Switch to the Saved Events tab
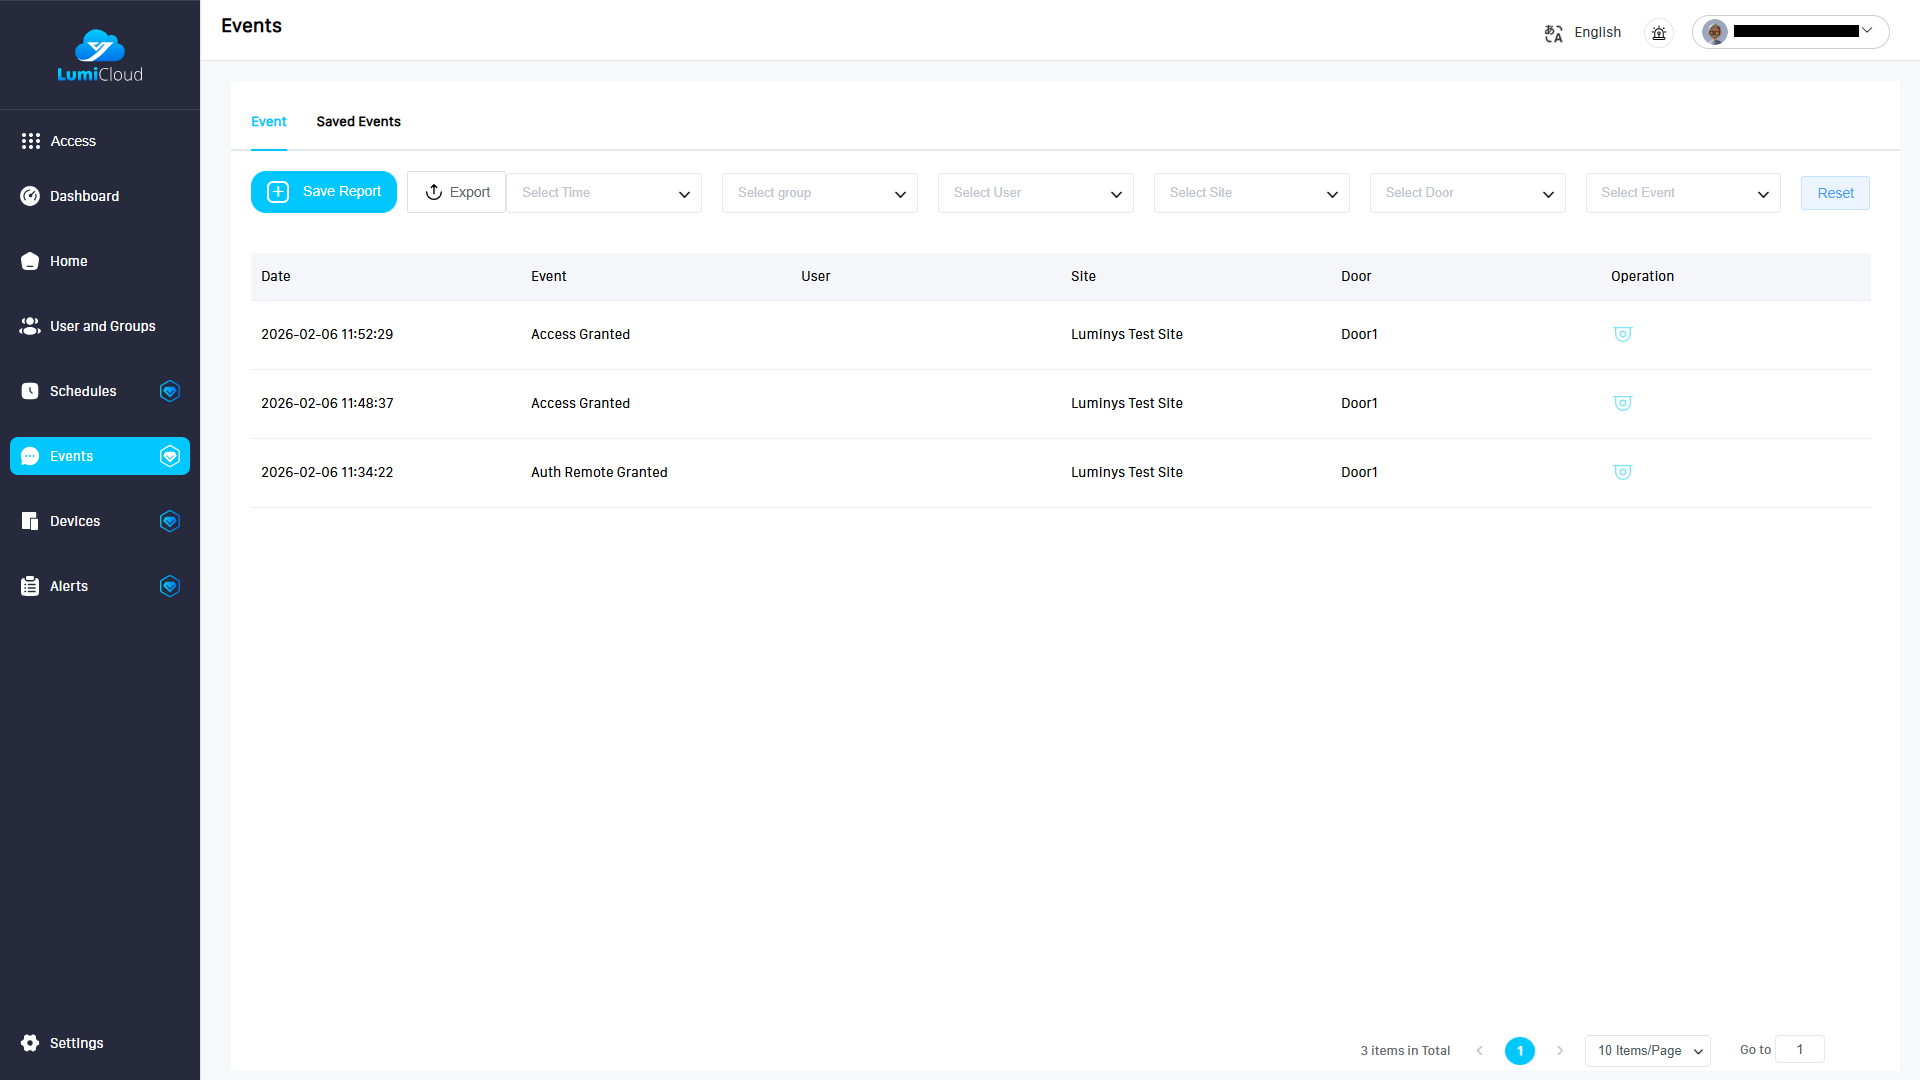 click(358, 122)
